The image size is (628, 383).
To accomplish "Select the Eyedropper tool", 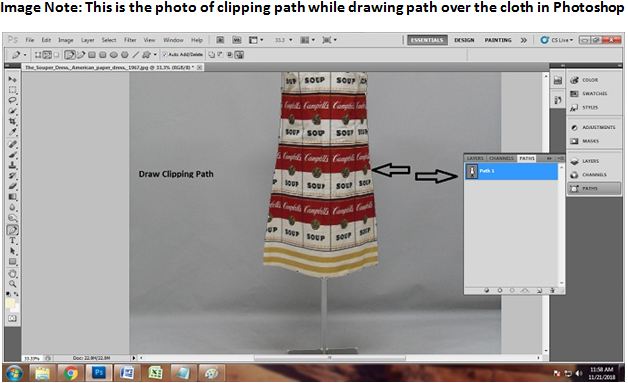I will point(12,131).
